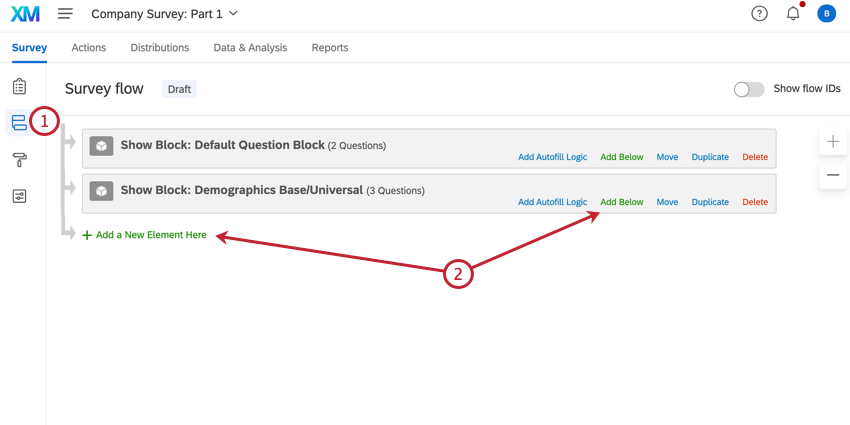This screenshot has height=425, width=850.
Task: Open the help question mark icon
Action: click(759, 14)
